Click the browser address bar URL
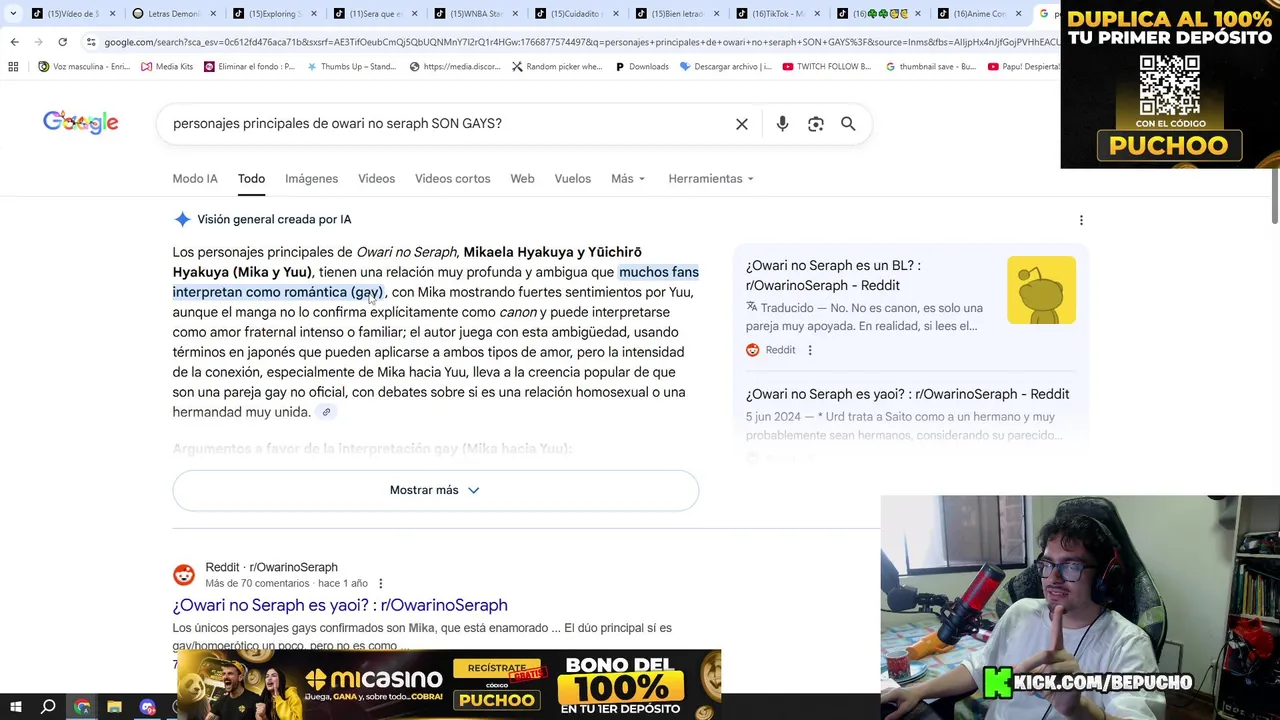 pos(580,42)
